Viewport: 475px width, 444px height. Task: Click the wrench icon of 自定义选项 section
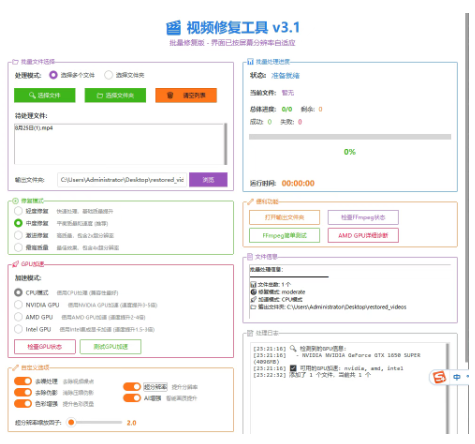pos(15,368)
